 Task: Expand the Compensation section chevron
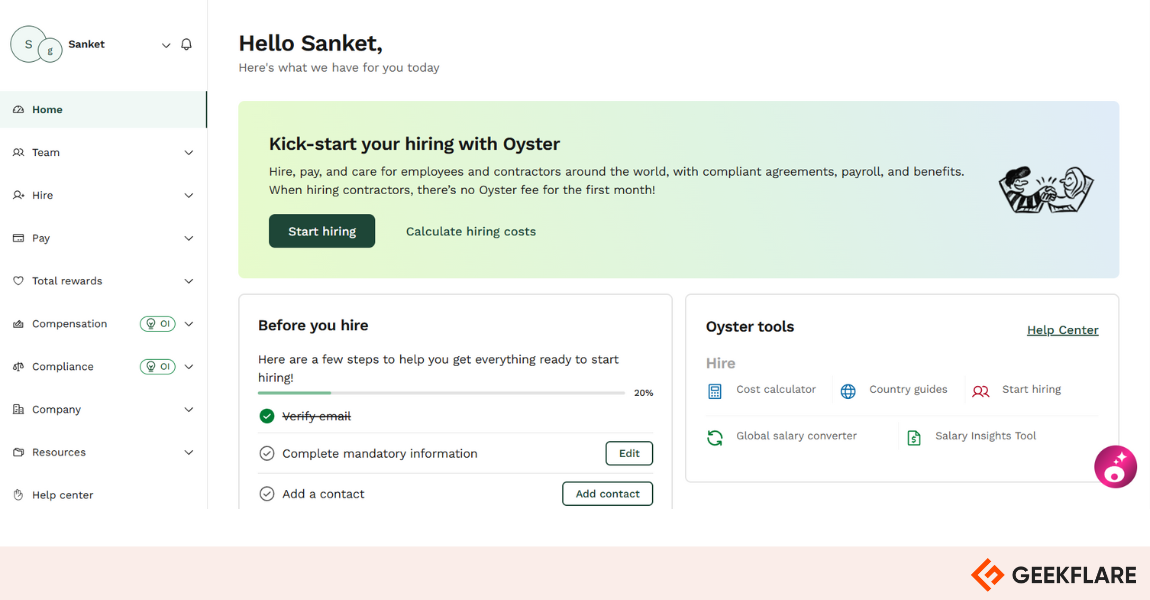(188, 324)
